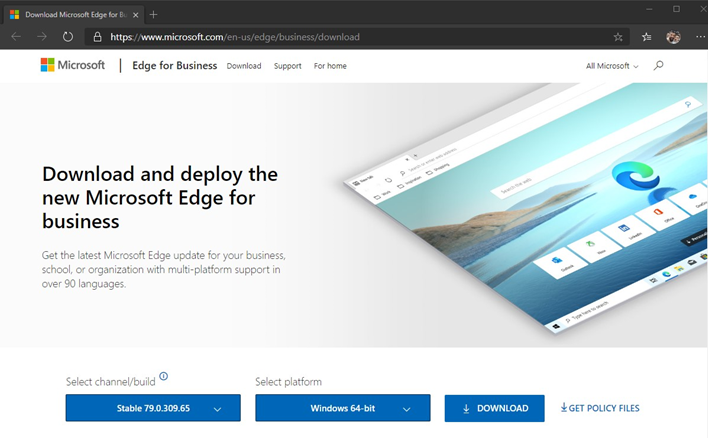
Task: Select the Download Microsoft Edge for Business tab
Action: (x=75, y=15)
